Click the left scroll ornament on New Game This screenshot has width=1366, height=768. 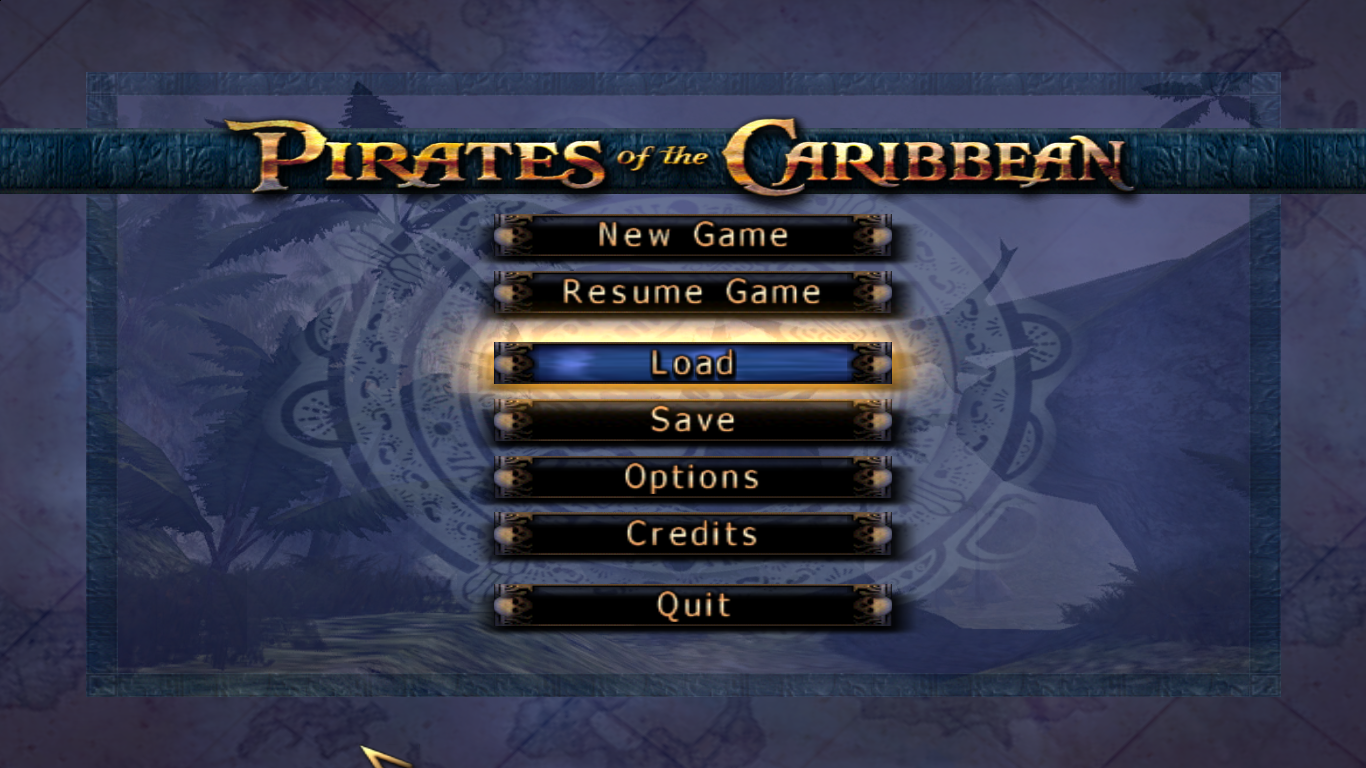(x=513, y=235)
